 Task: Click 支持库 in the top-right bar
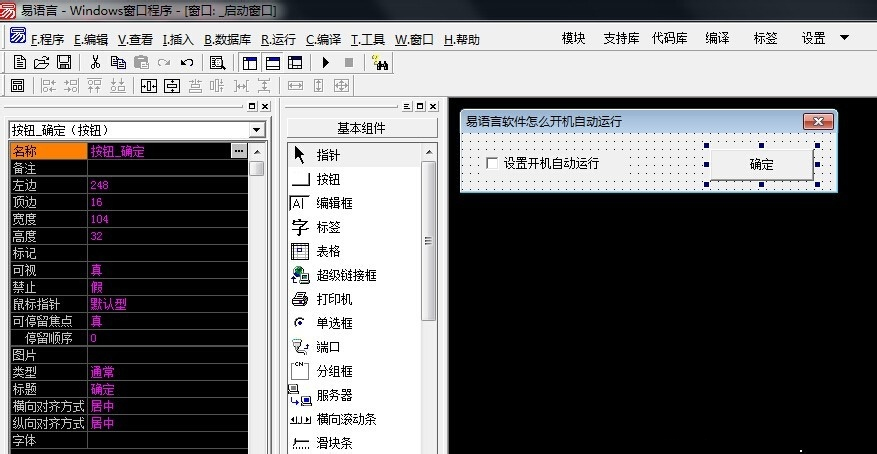(x=621, y=38)
